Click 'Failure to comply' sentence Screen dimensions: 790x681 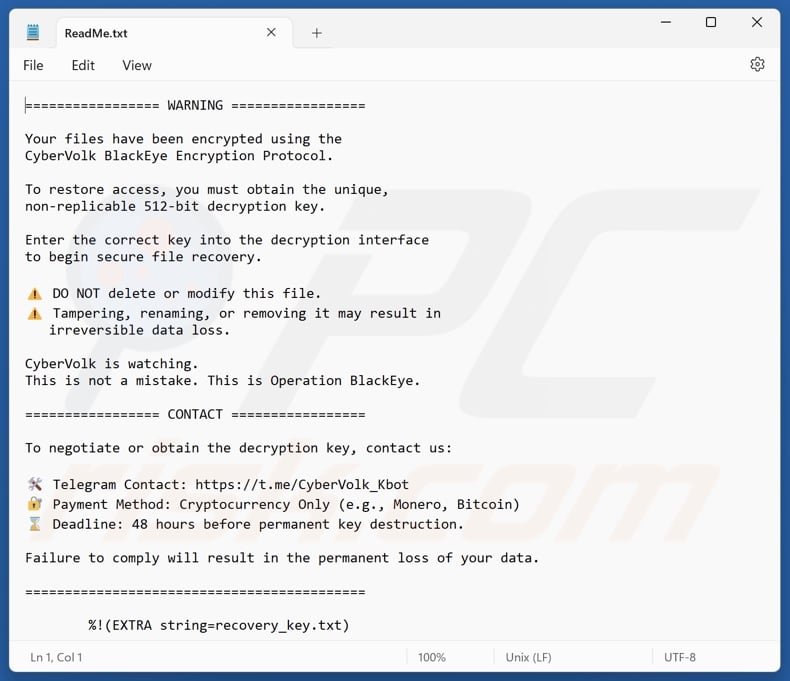282,558
